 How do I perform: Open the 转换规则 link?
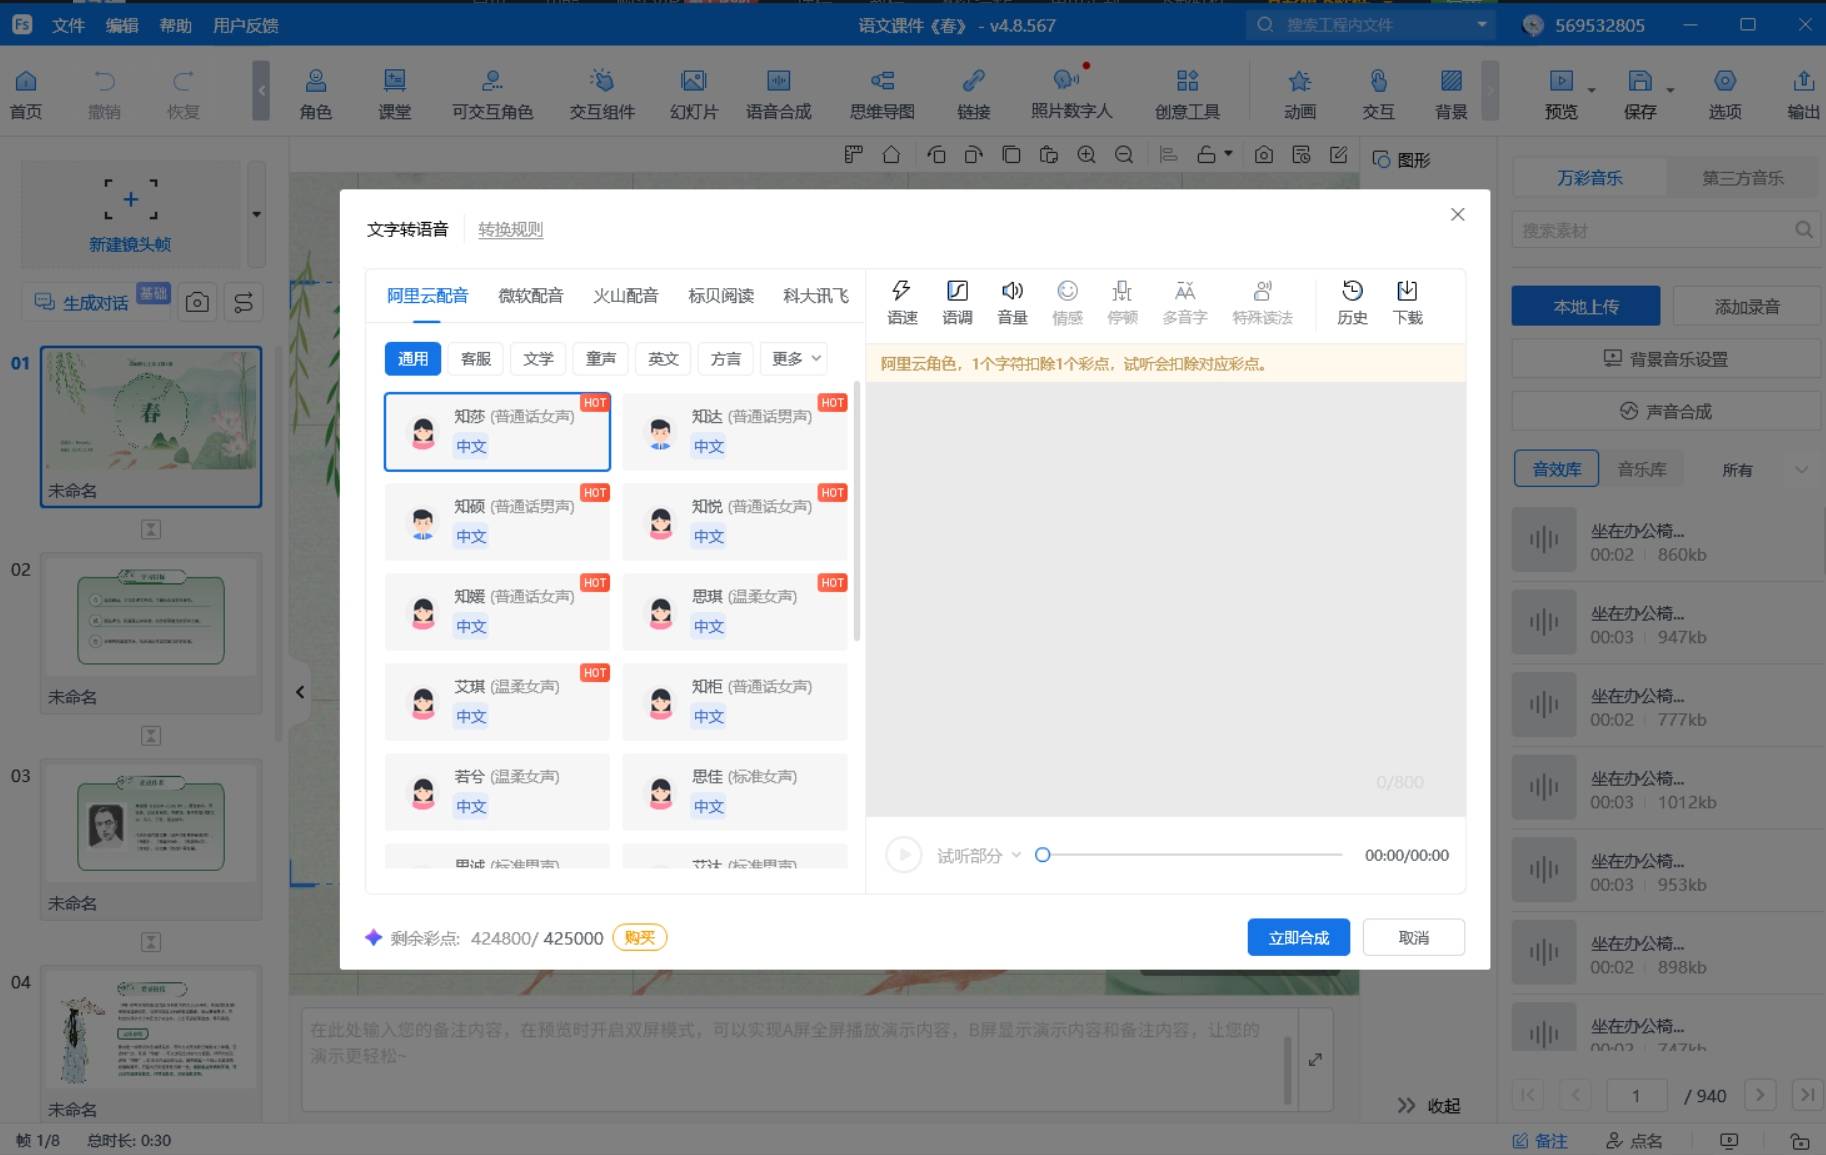(510, 230)
